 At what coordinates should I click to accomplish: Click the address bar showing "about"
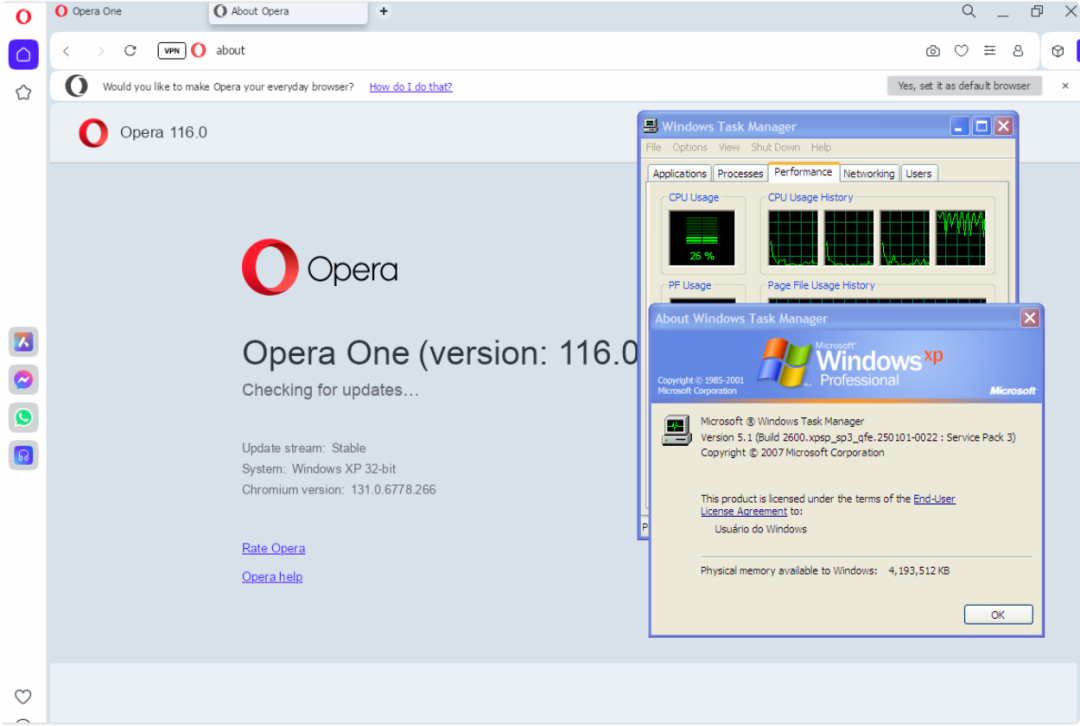tap(500, 51)
